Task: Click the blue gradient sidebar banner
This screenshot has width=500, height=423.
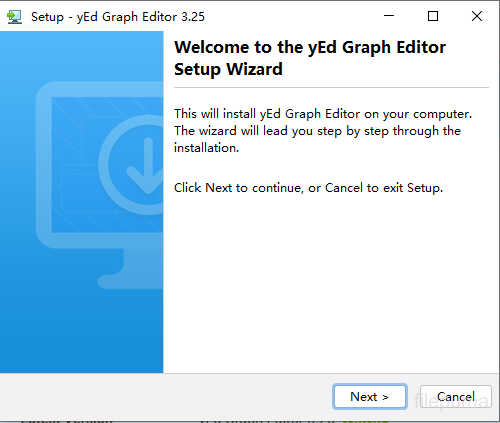Action: pyautogui.click(x=81, y=202)
